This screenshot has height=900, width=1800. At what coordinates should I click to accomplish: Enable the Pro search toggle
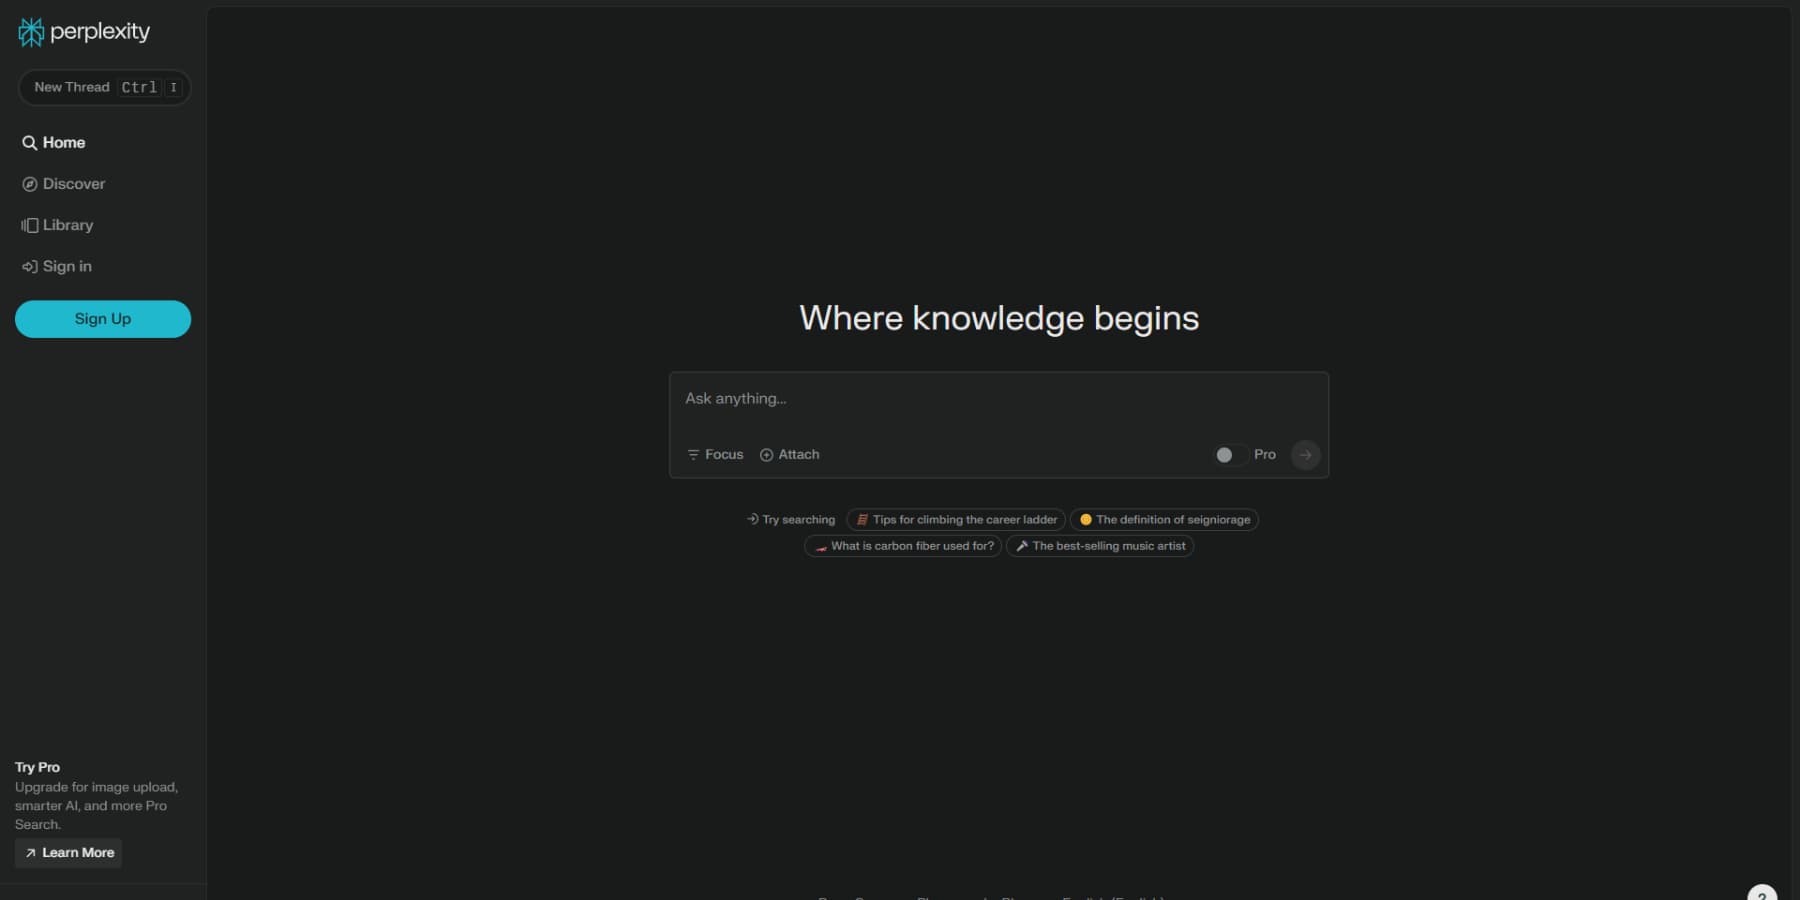pos(1231,454)
